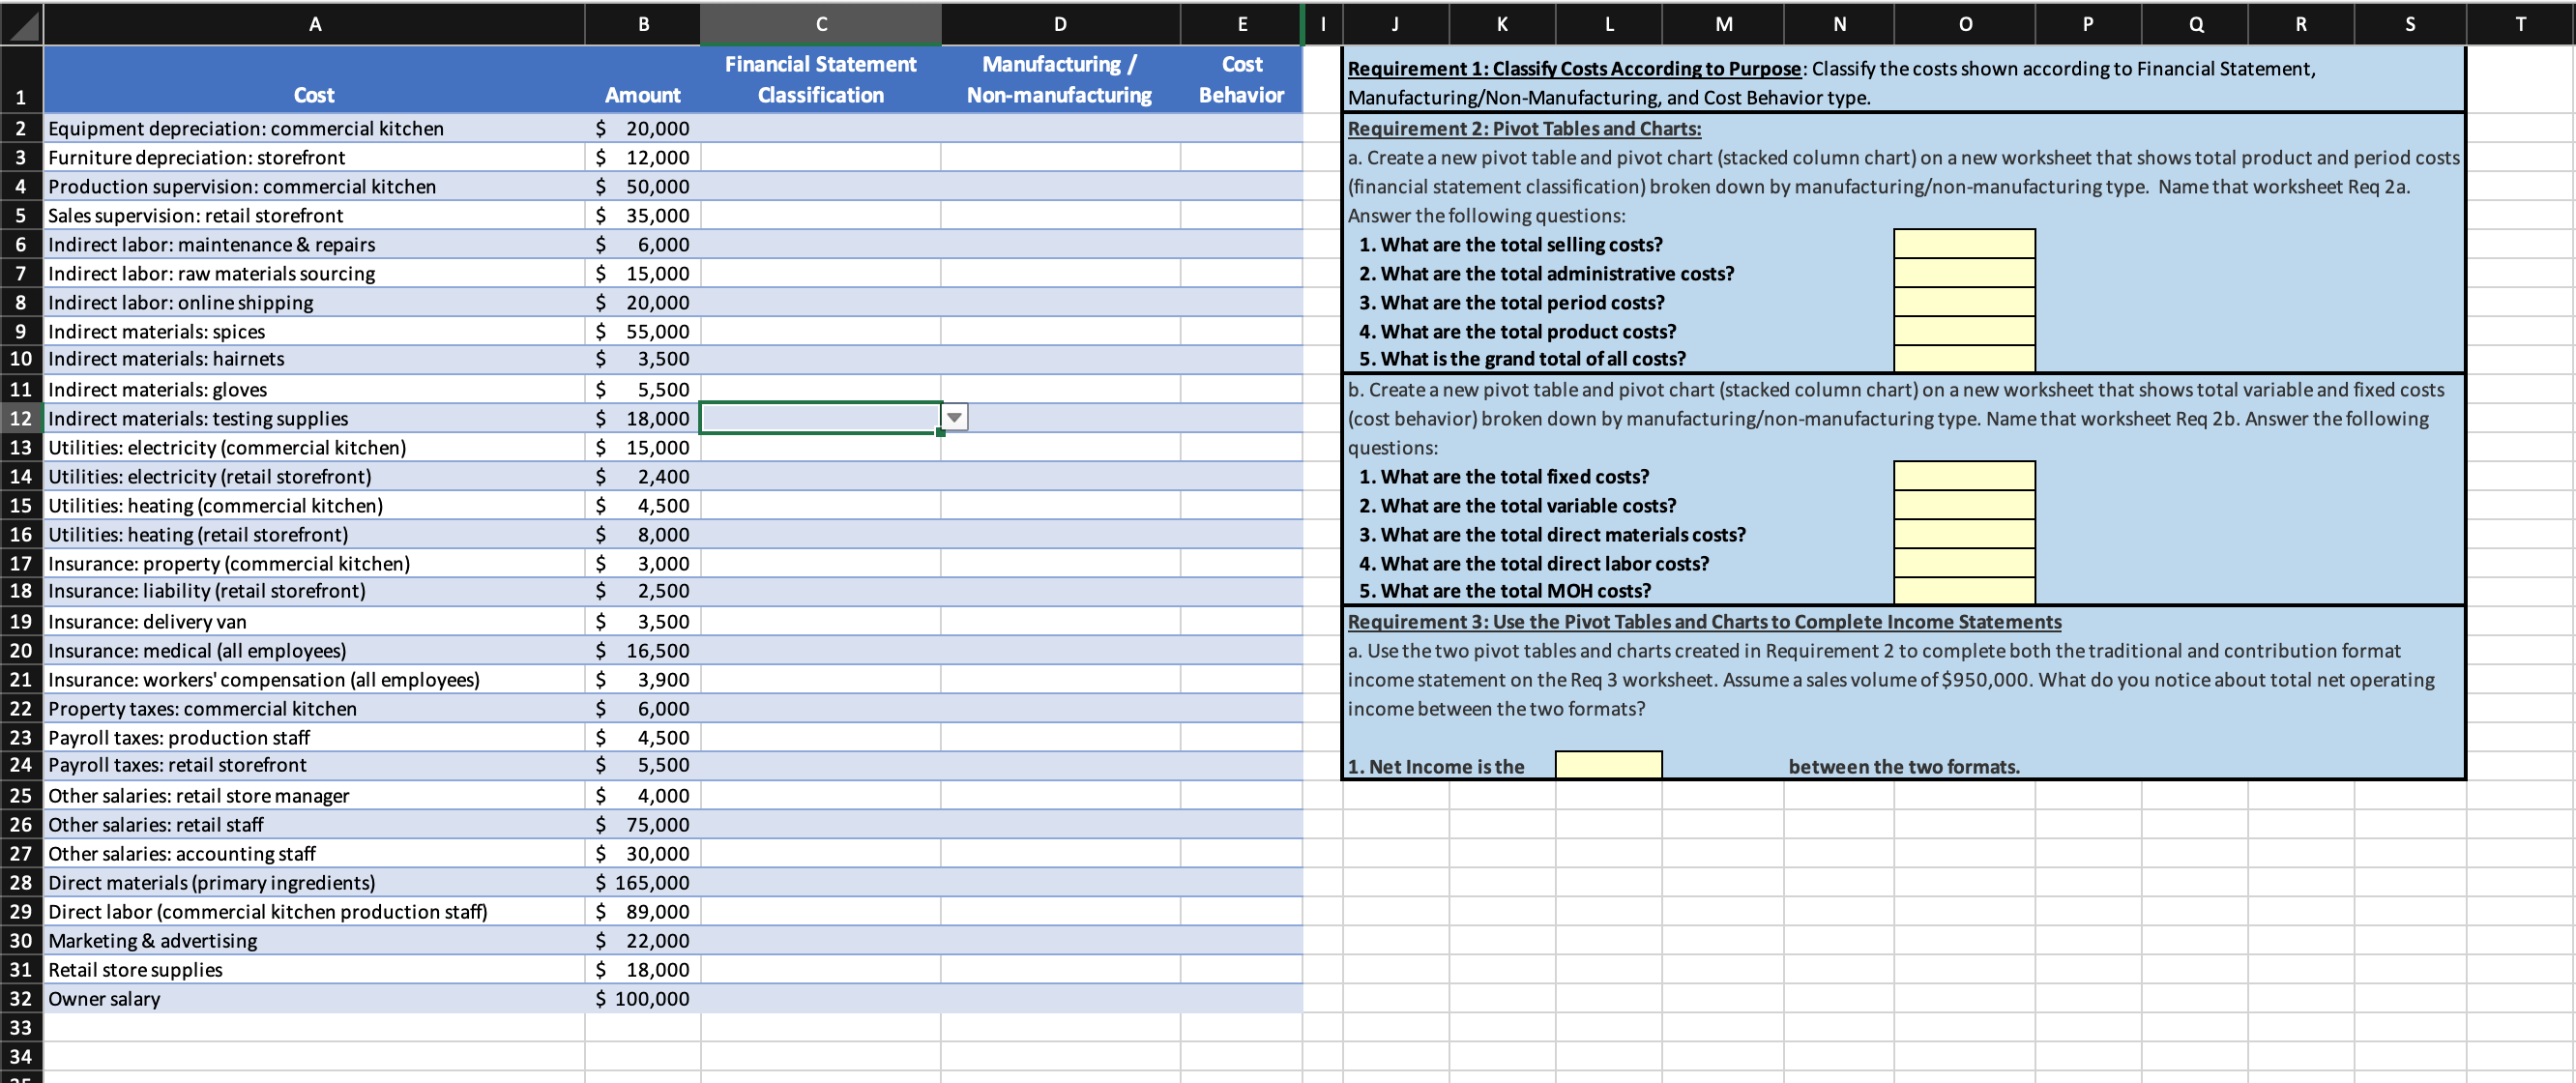Select the Financial Statement Classification header cell
The image size is (2576, 1083).
[820, 79]
